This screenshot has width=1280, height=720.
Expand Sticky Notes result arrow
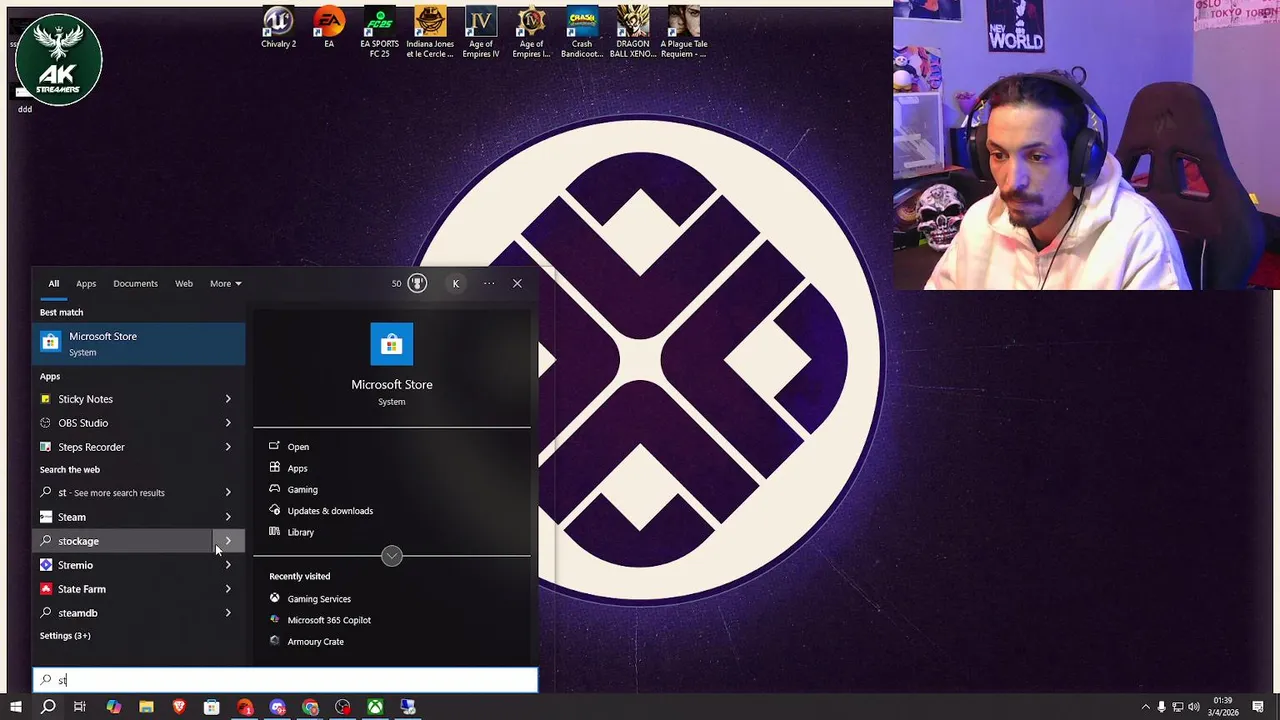[228, 399]
